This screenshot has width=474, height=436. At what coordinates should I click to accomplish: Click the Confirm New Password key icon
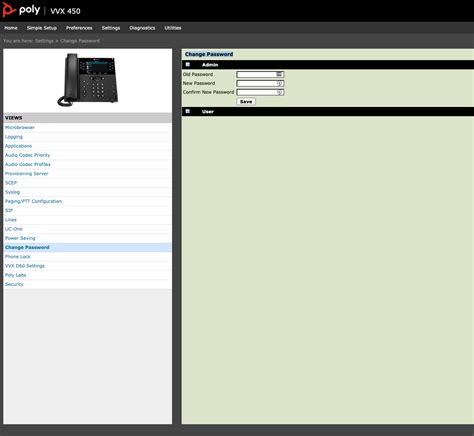pos(280,92)
